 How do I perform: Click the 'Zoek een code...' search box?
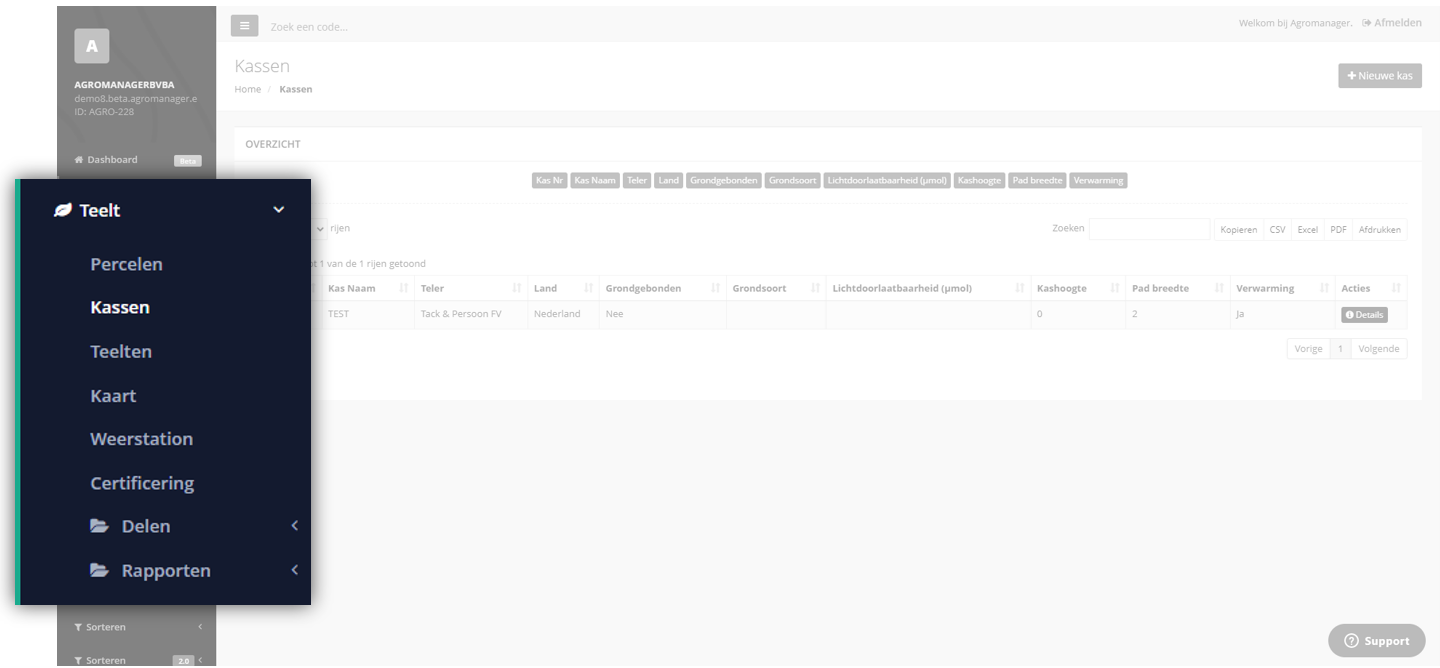click(310, 26)
